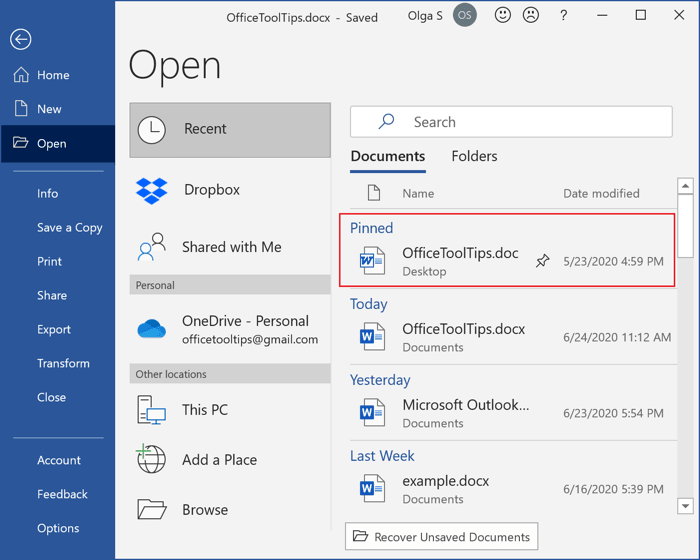
Task: Click the Add a Place globe icon
Action: tap(151, 459)
